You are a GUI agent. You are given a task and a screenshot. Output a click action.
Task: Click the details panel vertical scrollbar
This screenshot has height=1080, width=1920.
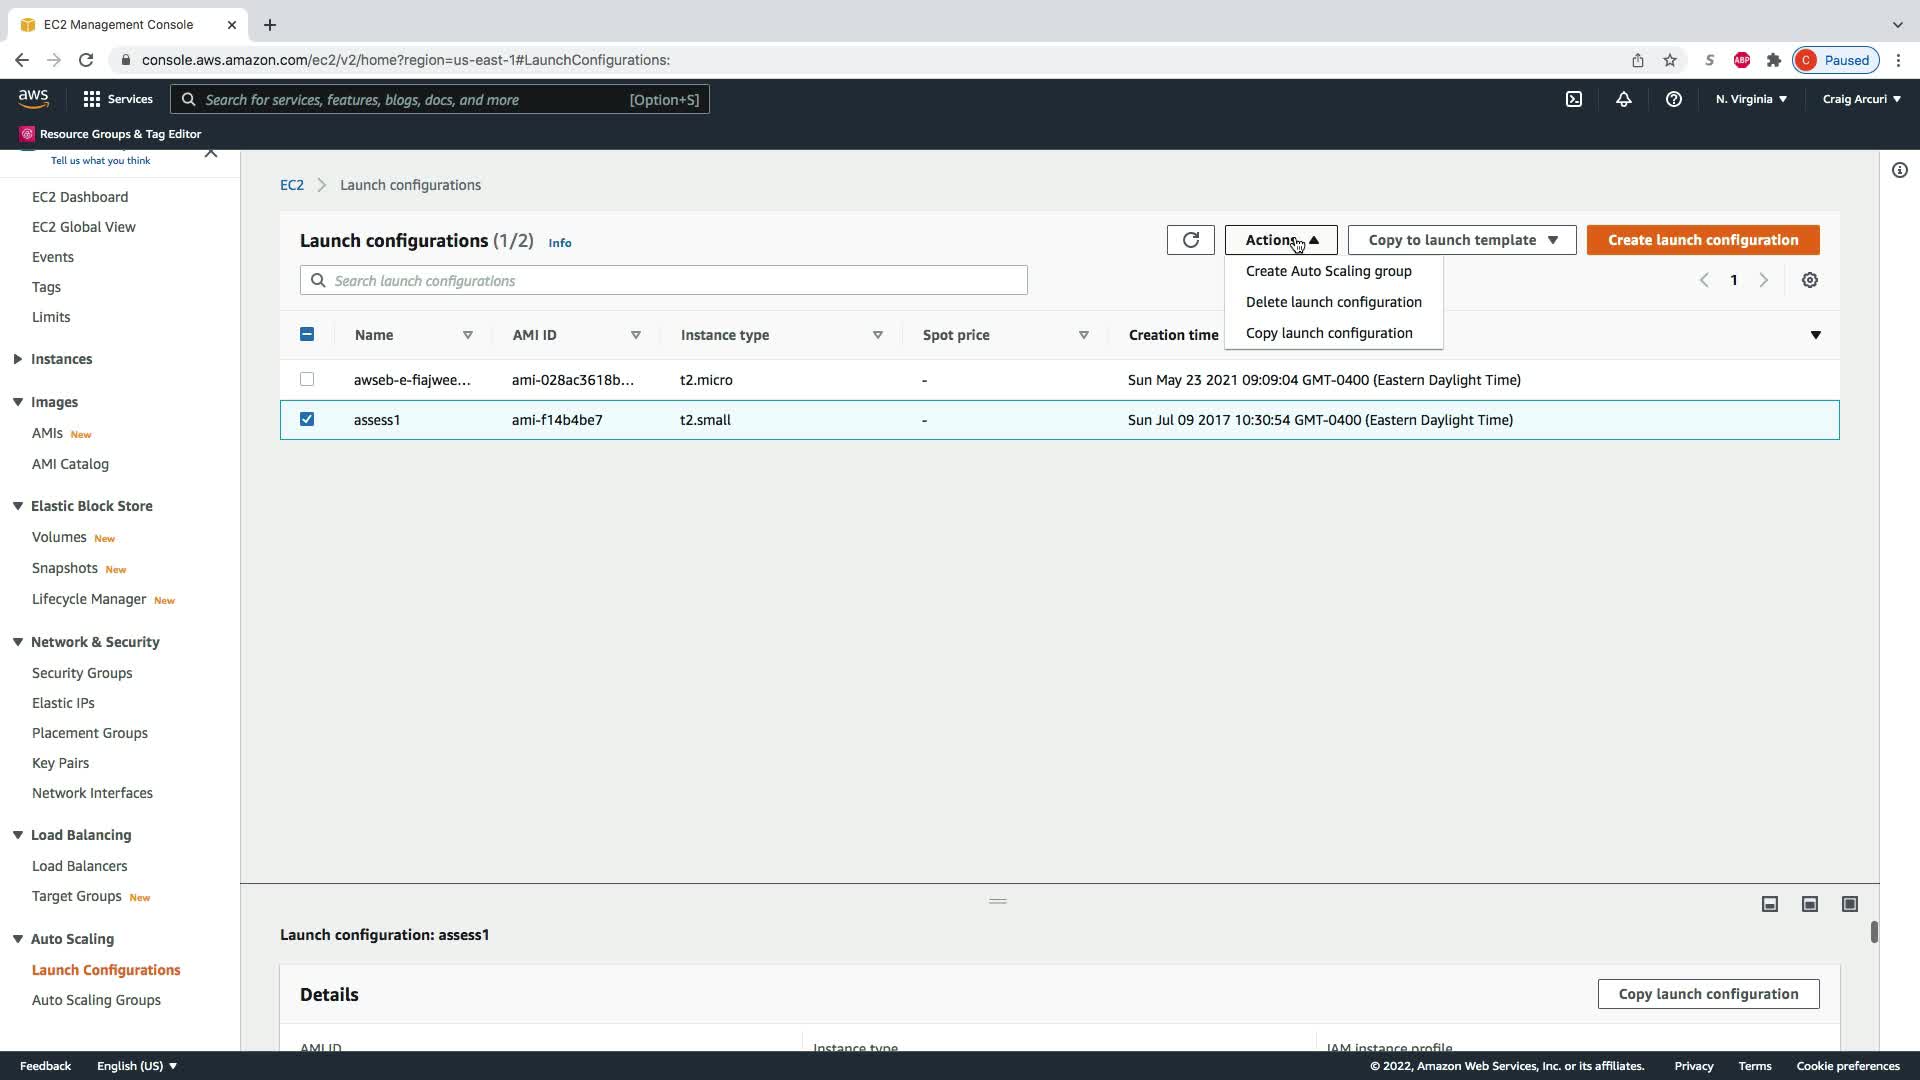click(1873, 932)
